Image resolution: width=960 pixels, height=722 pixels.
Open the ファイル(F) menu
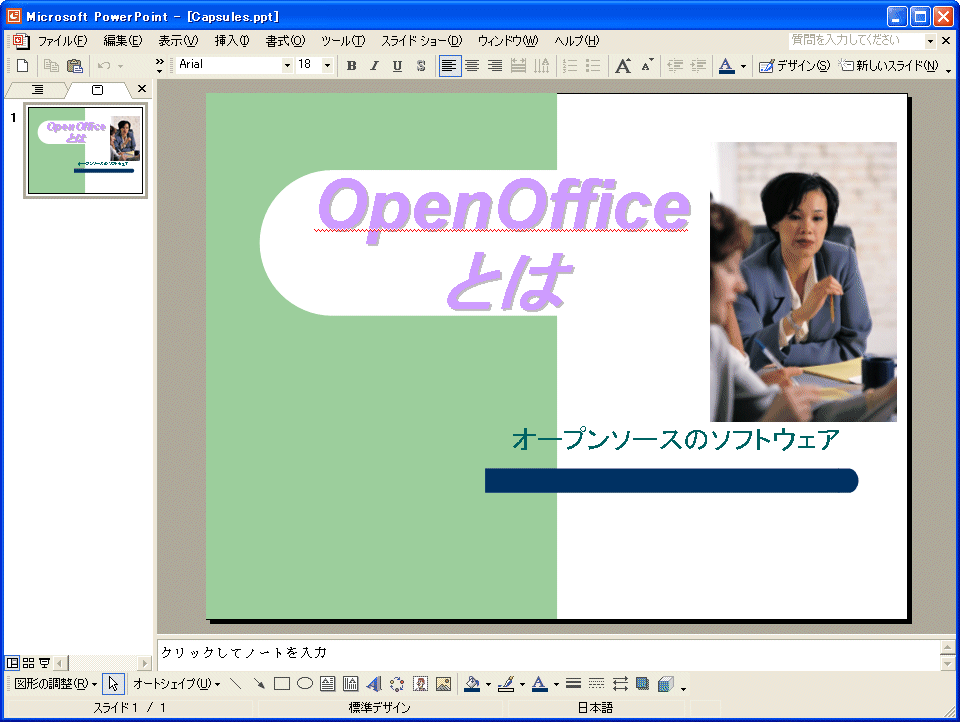coord(62,41)
